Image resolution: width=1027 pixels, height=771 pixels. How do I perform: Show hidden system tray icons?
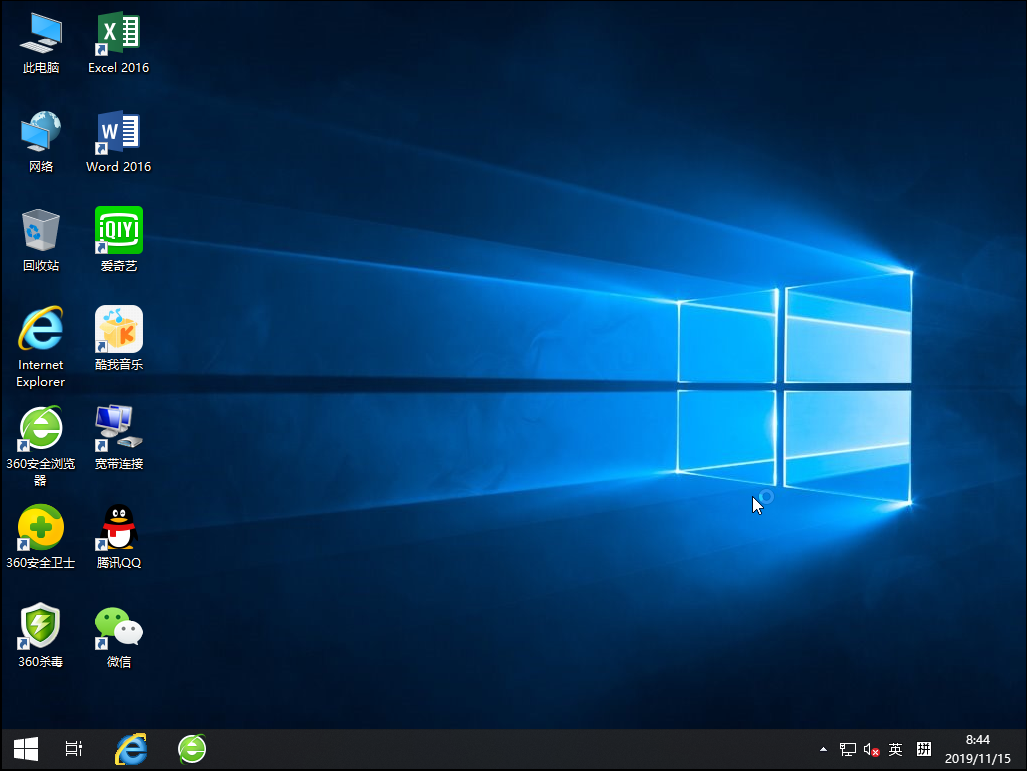coord(823,749)
